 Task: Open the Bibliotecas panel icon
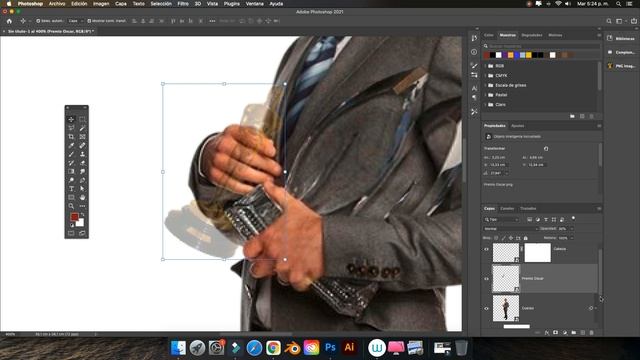click(610, 38)
